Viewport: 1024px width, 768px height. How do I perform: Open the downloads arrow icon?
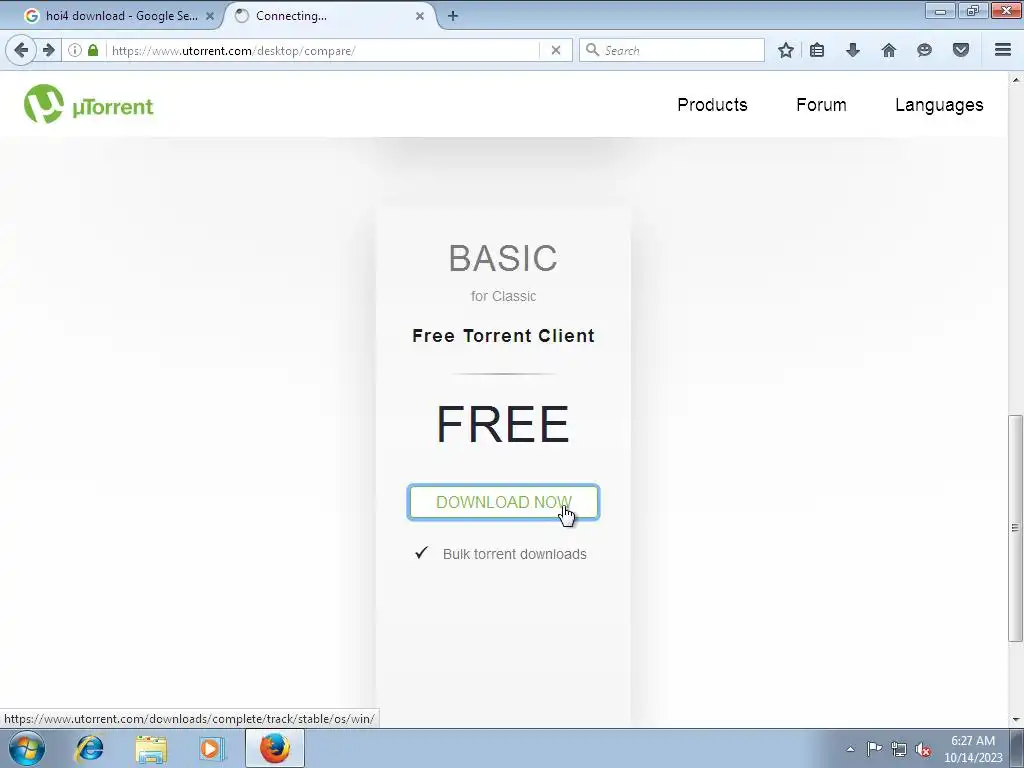[x=853, y=50]
